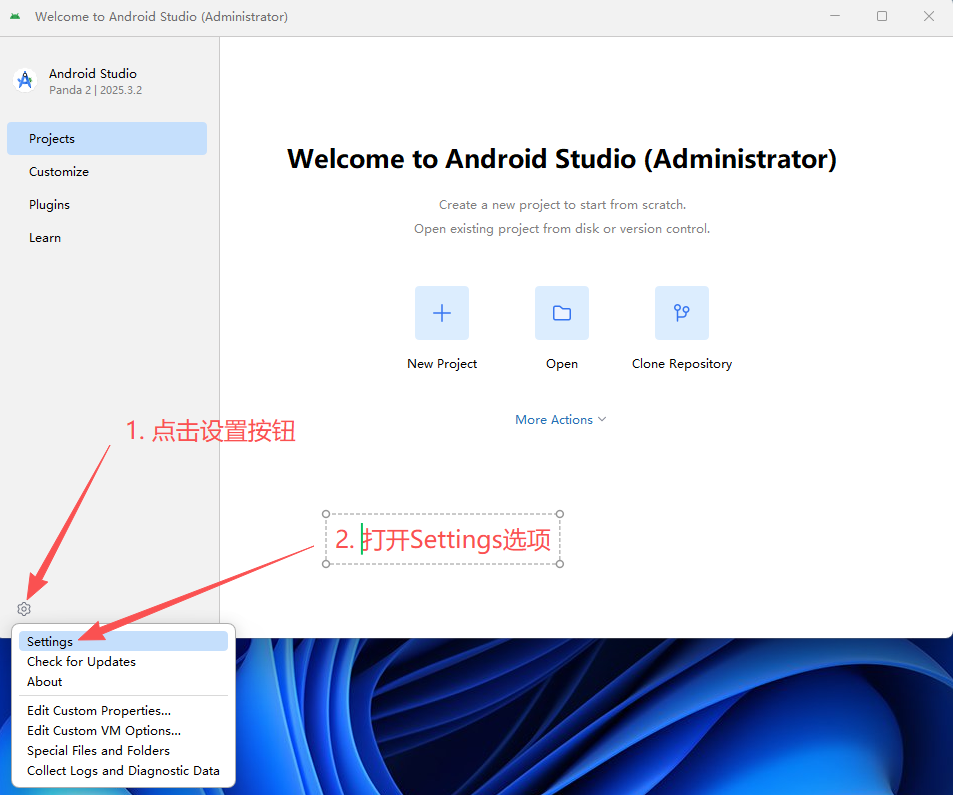Click the Android Studio product name text
This screenshot has height=795, width=953.
pyautogui.click(x=93, y=74)
